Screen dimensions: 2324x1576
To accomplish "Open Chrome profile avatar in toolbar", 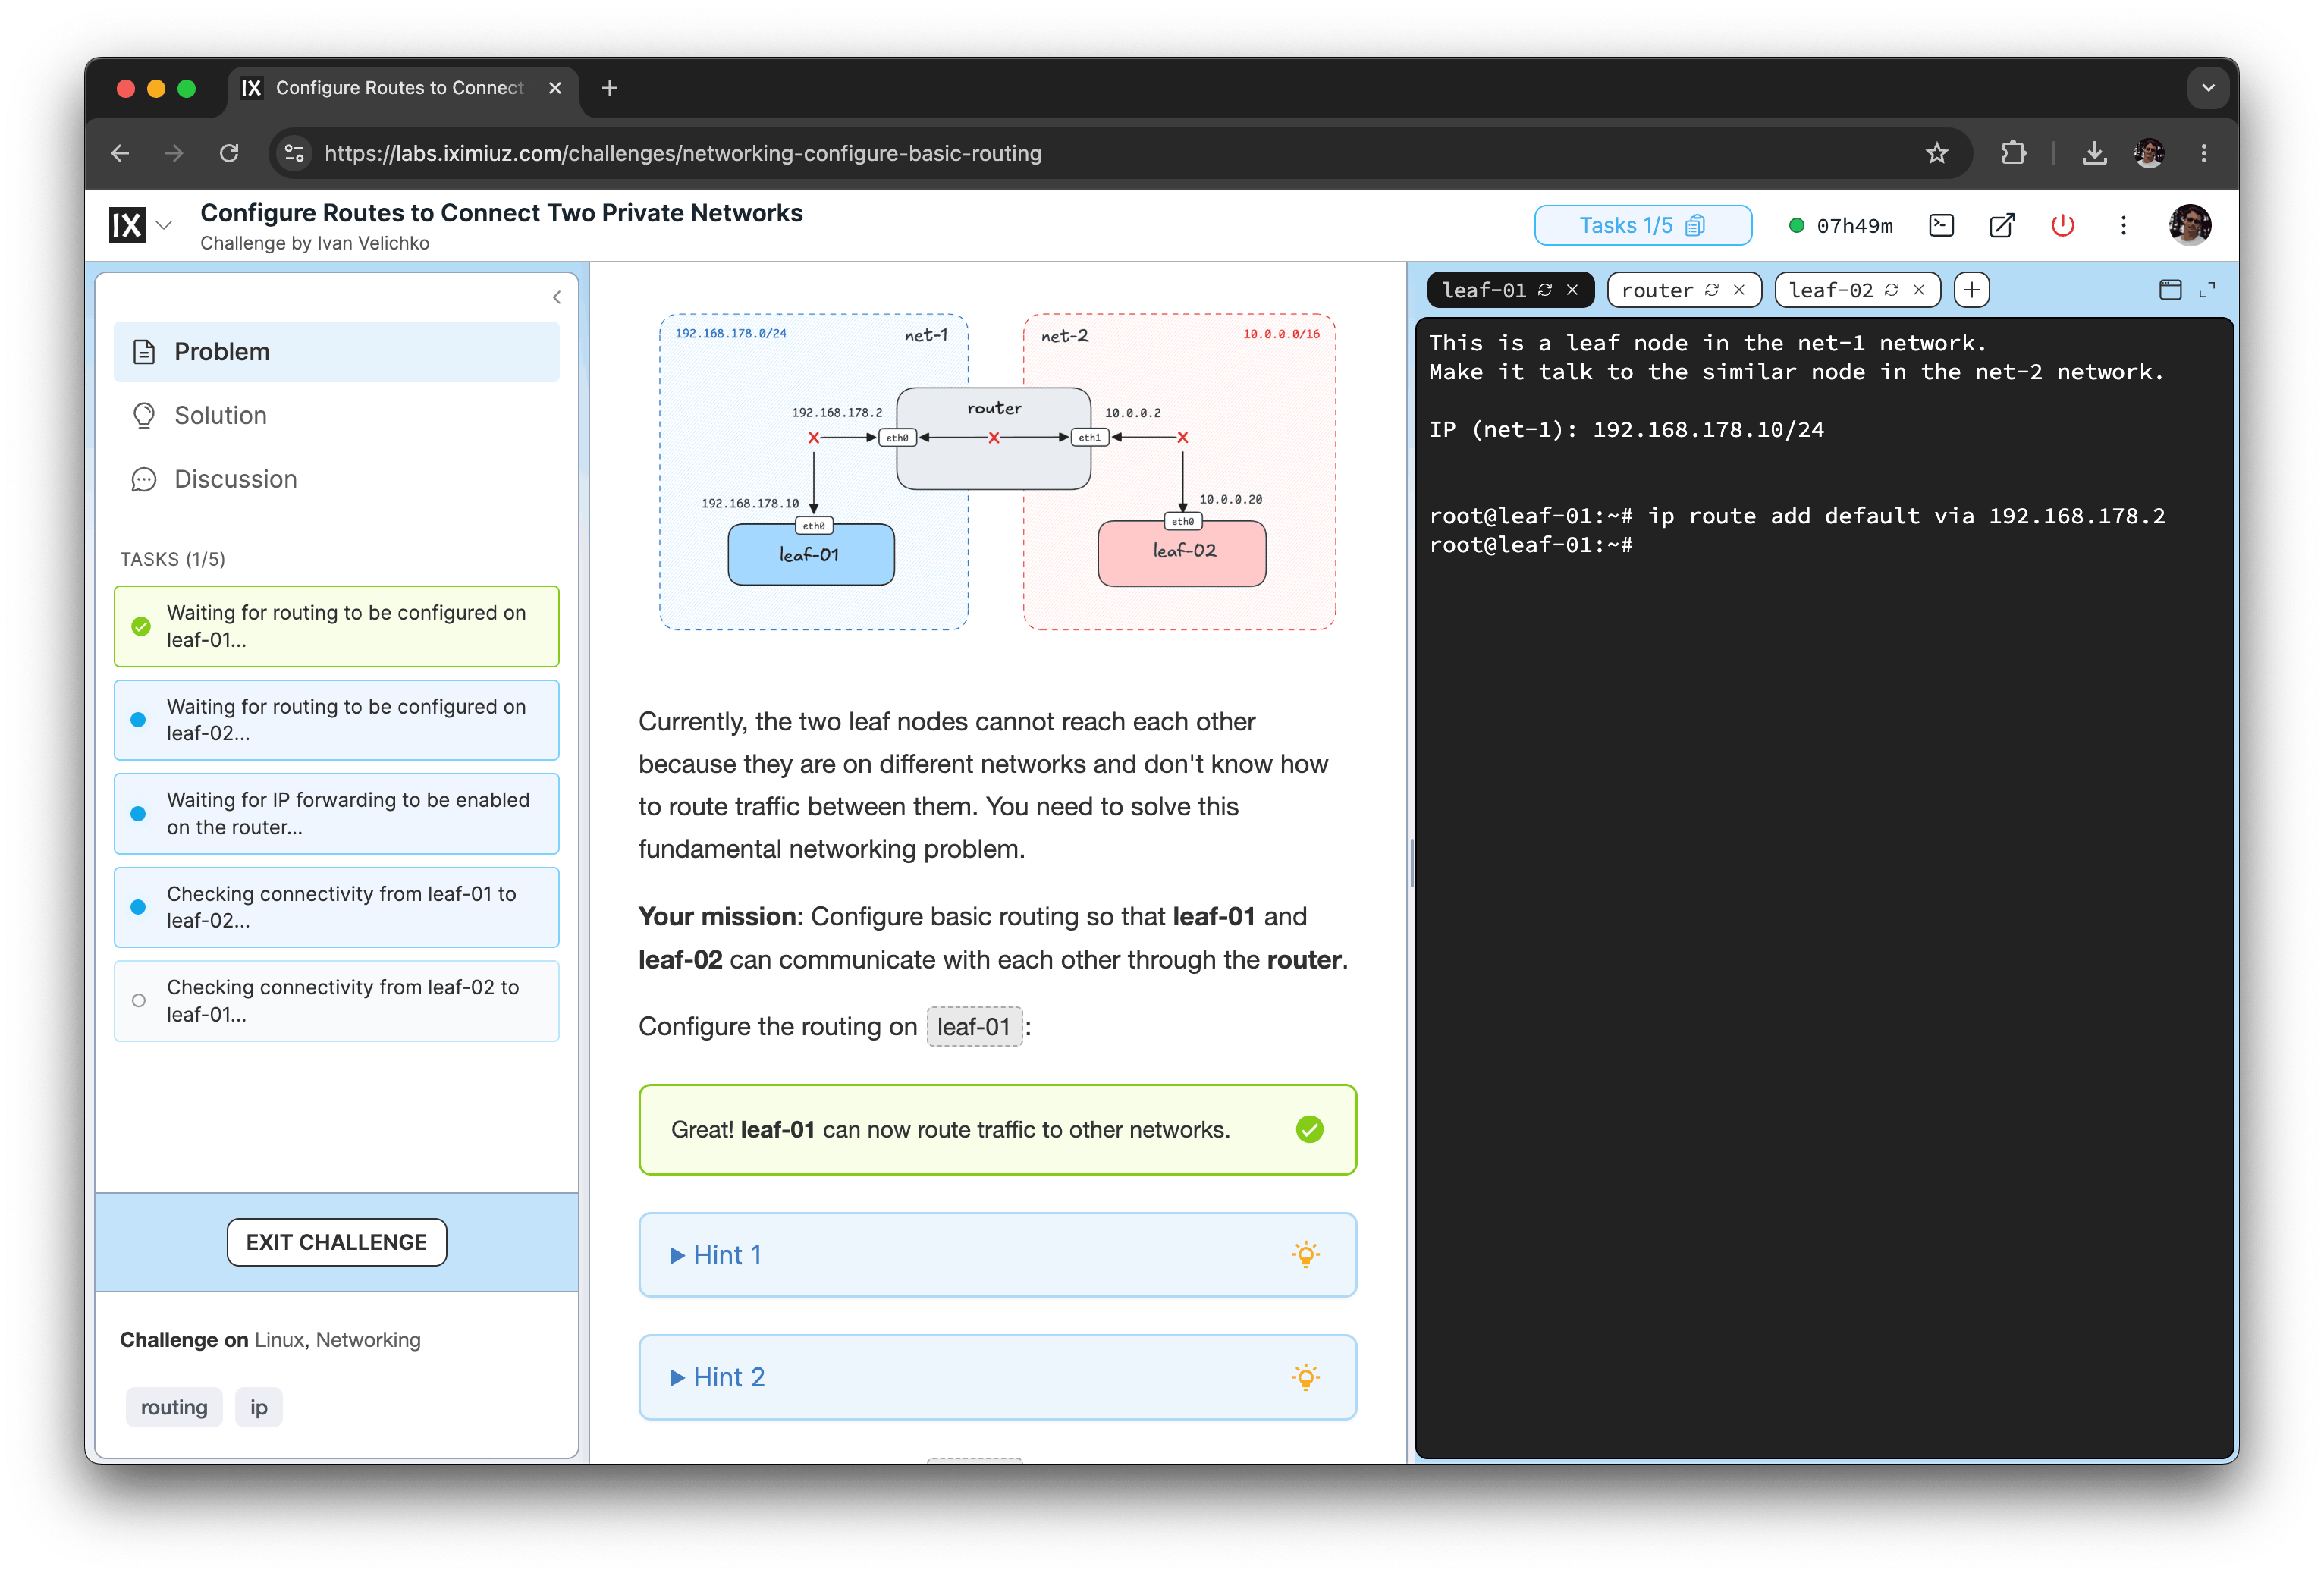I will tap(2148, 153).
